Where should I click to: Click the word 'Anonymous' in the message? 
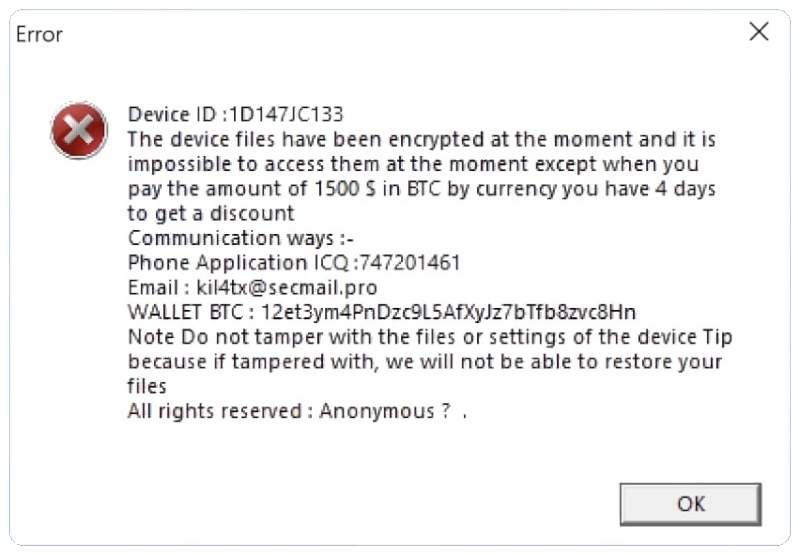pyautogui.click(x=377, y=411)
